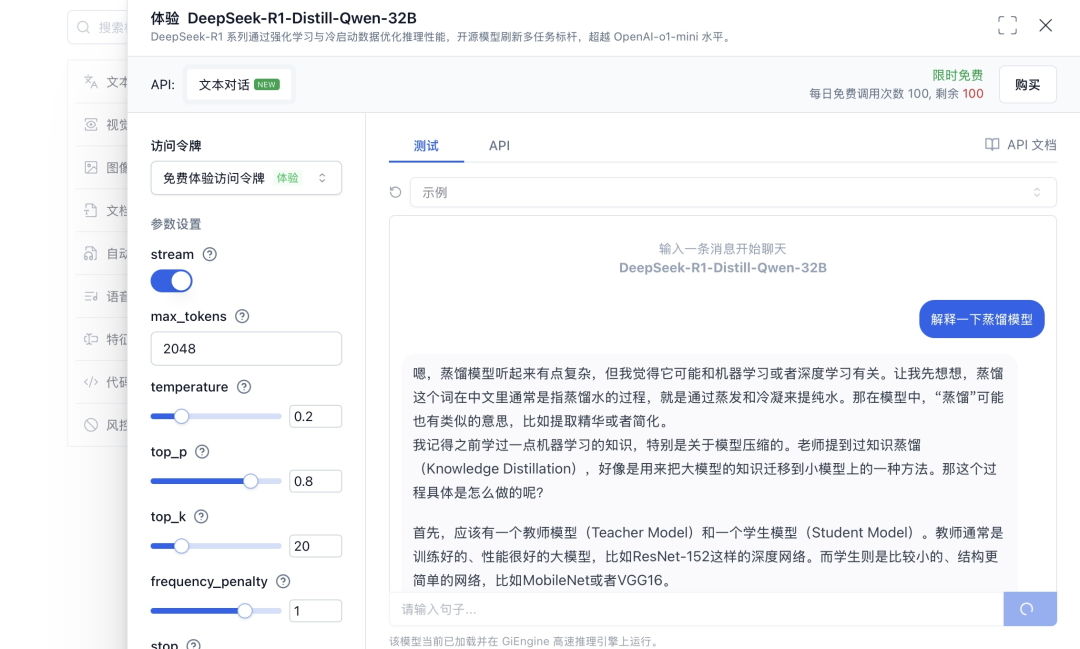This screenshot has width=1080, height=649.
Task: Click the 限时免费 limited free label
Action: tap(957, 75)
